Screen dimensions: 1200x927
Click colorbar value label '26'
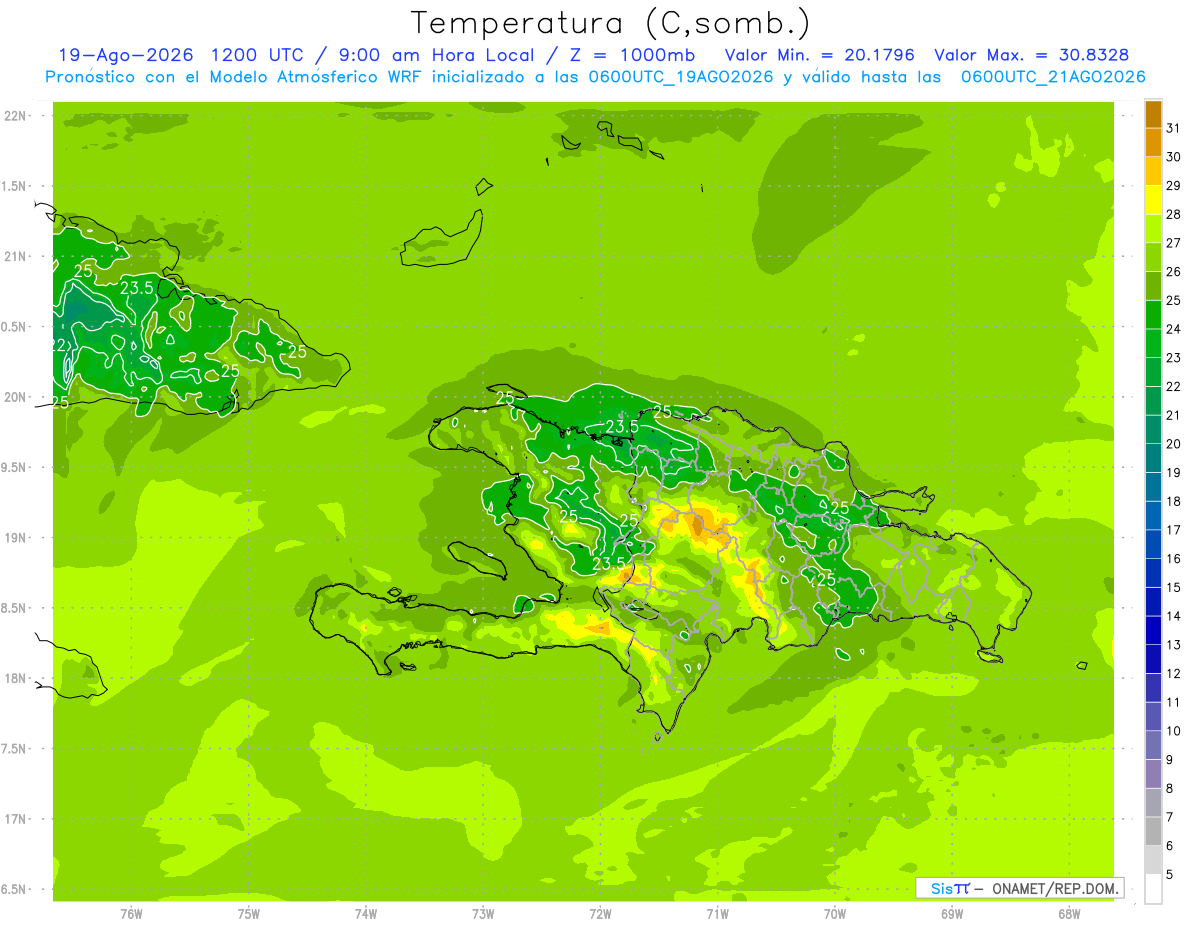[1173, 271]
